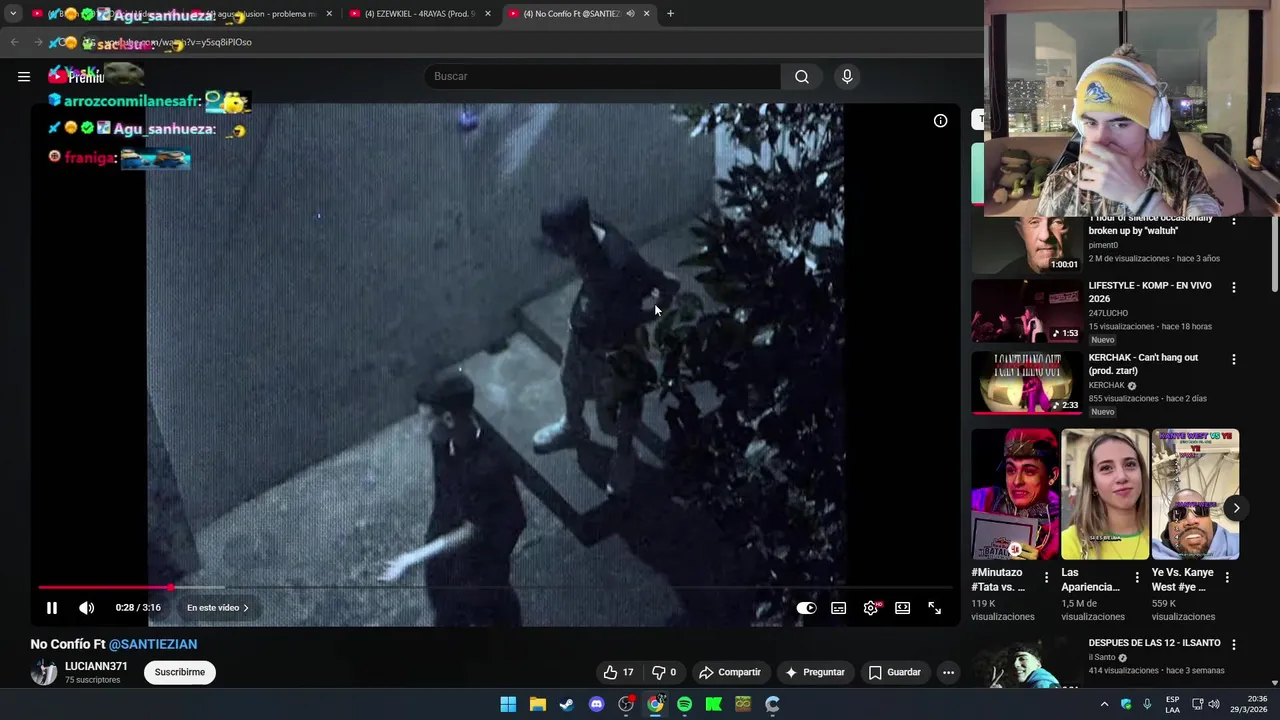Image resolution: width=1280 pixels, height=720 pixels.
Task: Open the Windows Start menu
Action: click(x=508, y=704)
